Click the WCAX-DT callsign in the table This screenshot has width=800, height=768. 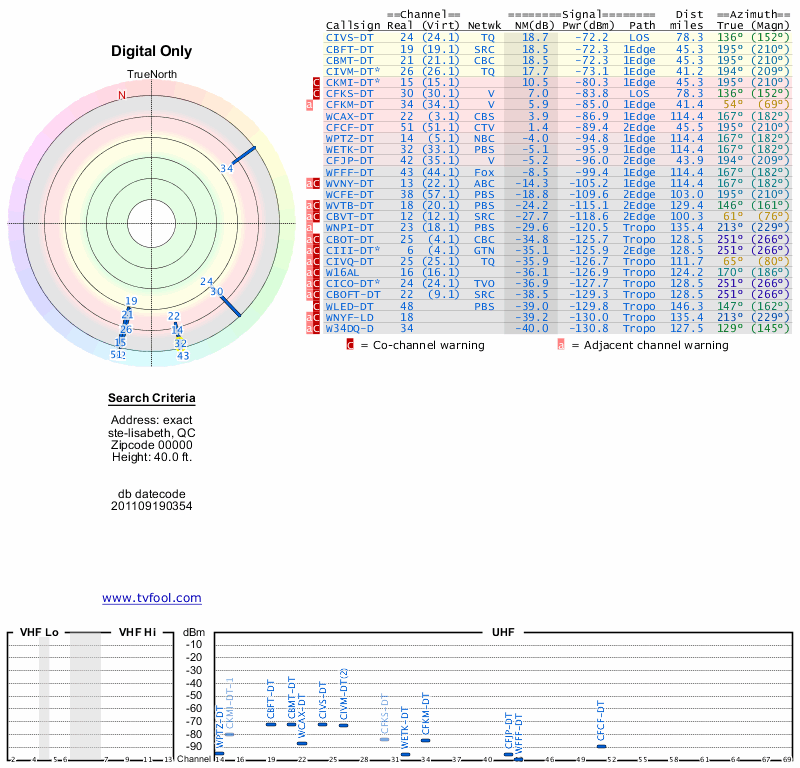coord(350,116)
